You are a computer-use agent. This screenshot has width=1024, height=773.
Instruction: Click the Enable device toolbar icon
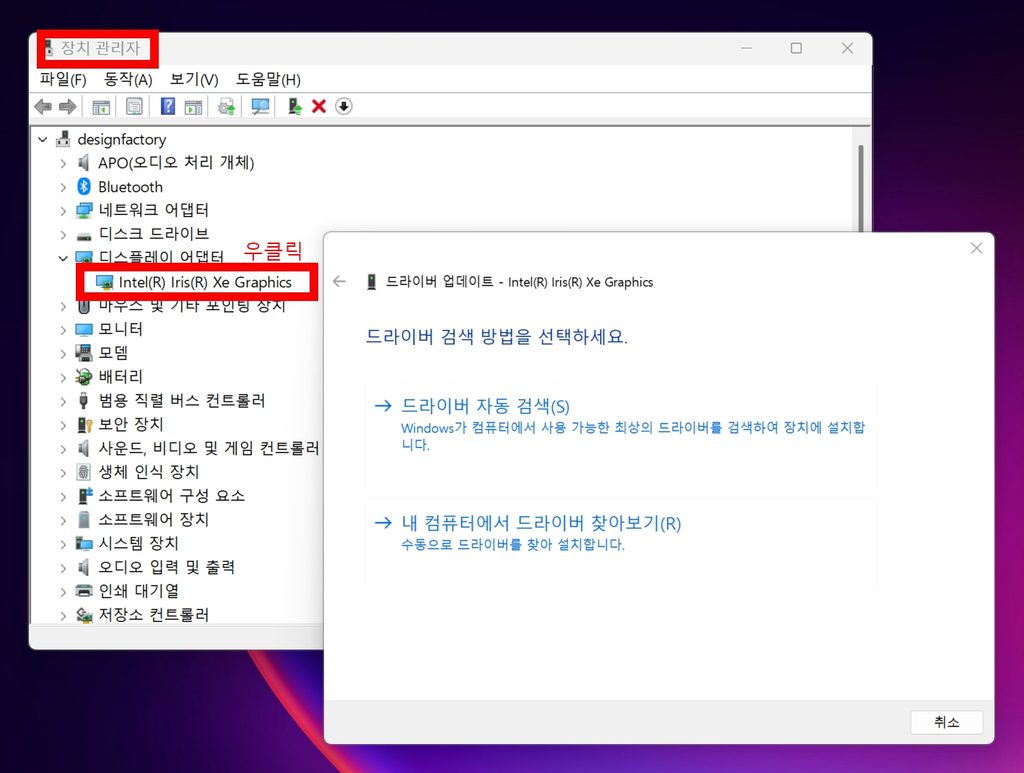point(295,106)
